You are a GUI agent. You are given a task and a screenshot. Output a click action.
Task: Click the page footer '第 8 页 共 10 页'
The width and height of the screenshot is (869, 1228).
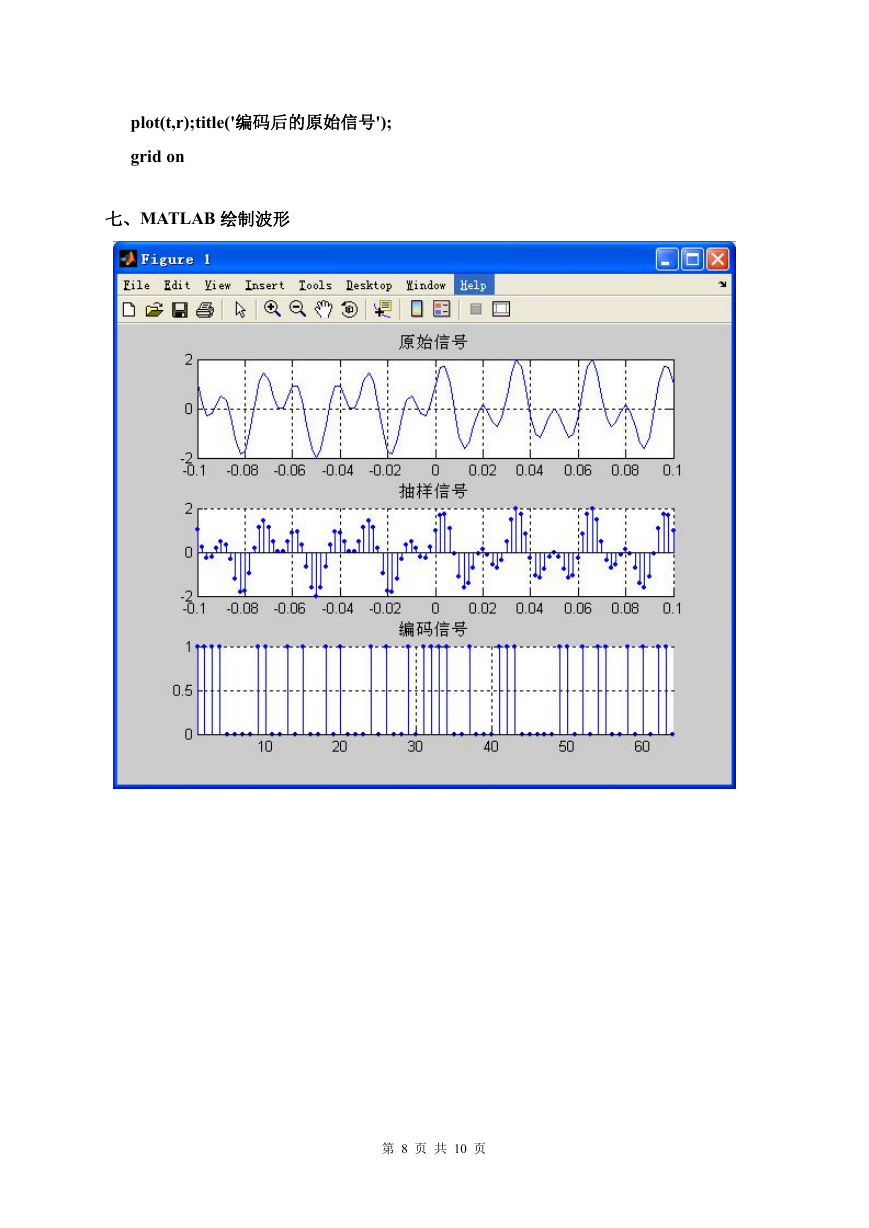(434, 1149)
